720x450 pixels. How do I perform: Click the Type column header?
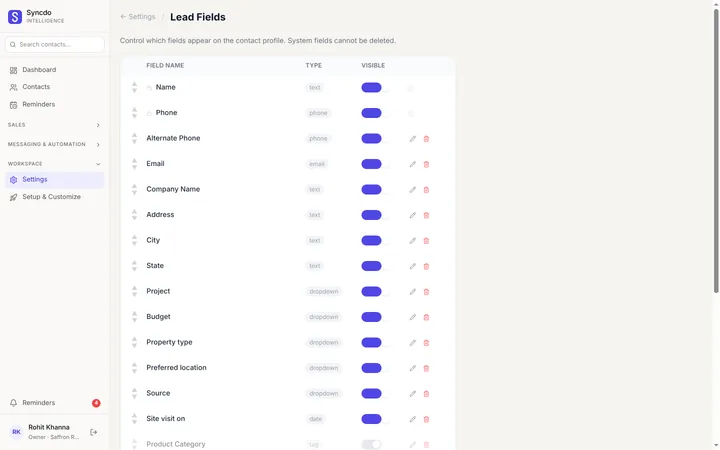(314, 66)
